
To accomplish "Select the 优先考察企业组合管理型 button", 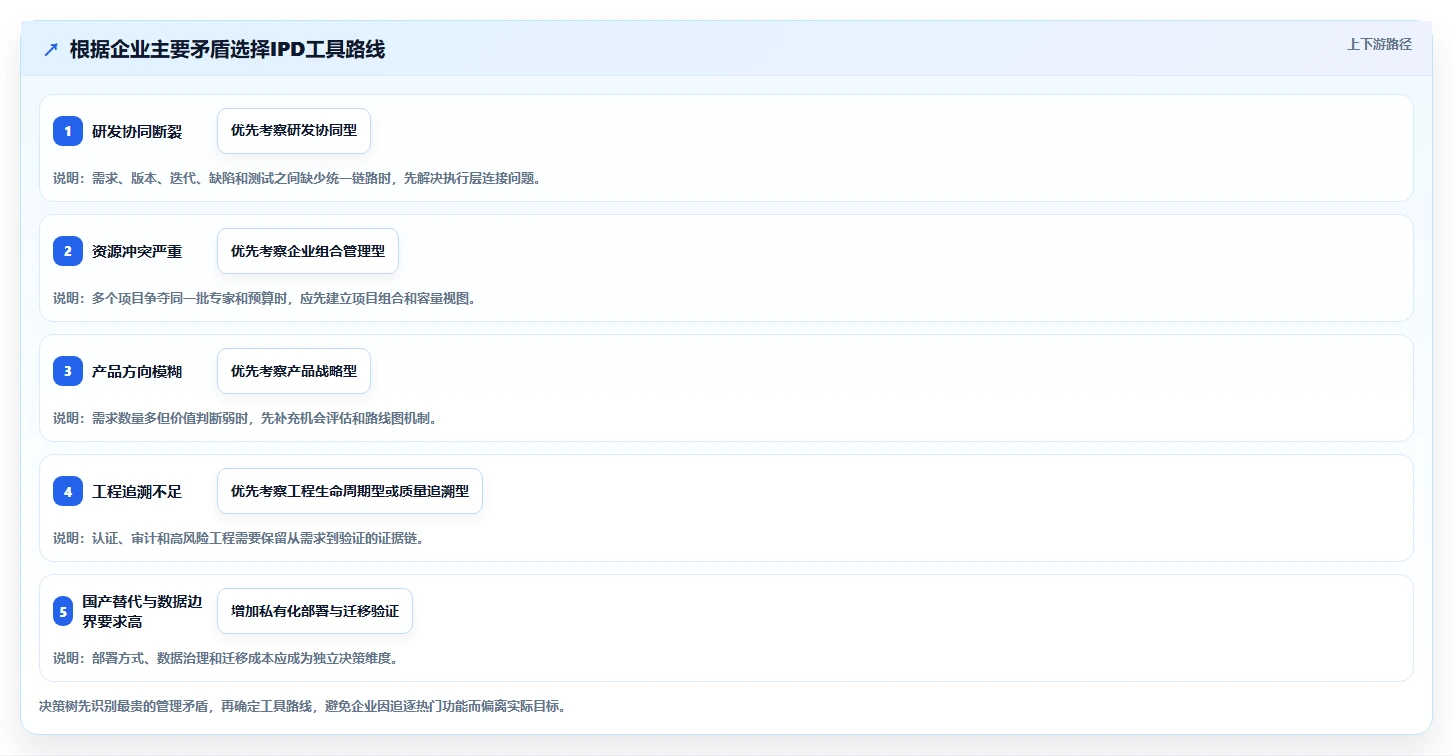I will (308, 251).
